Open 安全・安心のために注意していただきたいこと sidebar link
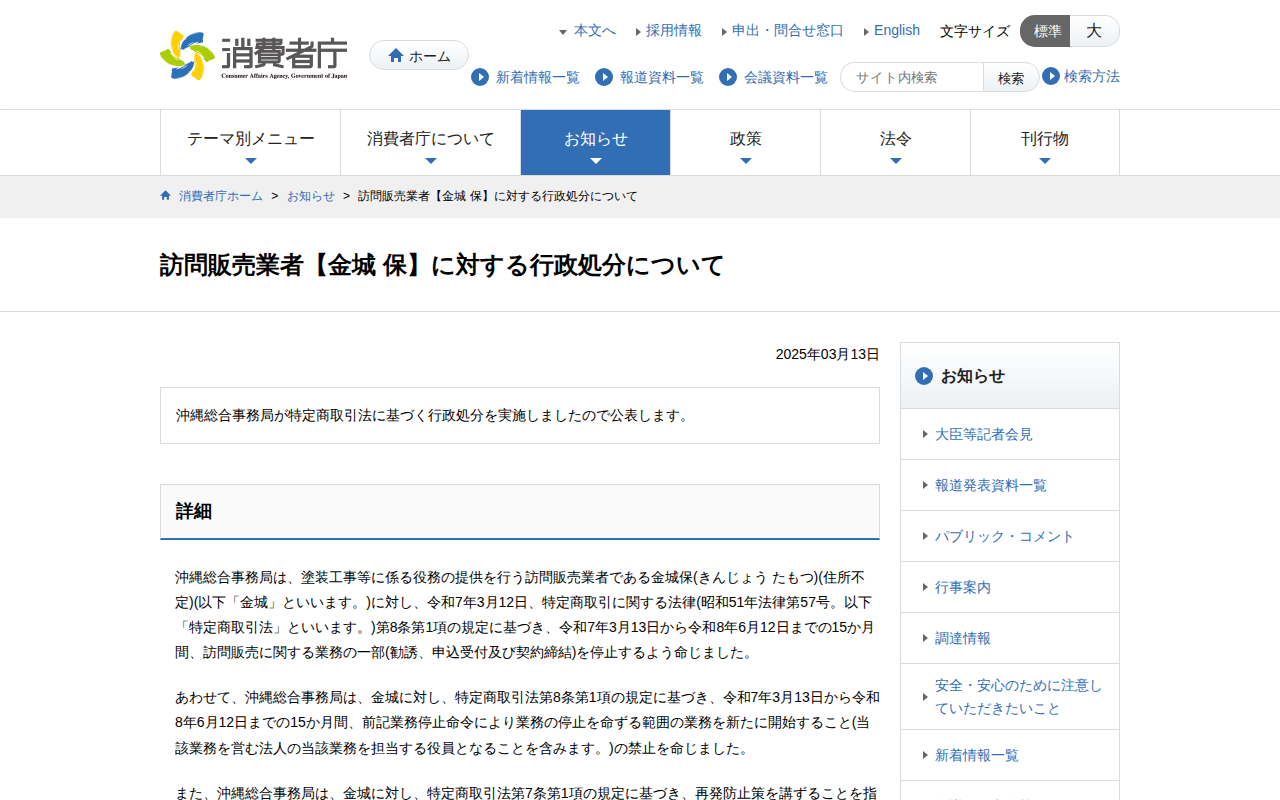The image size is (1280, 800). (x=1019, y=697)
